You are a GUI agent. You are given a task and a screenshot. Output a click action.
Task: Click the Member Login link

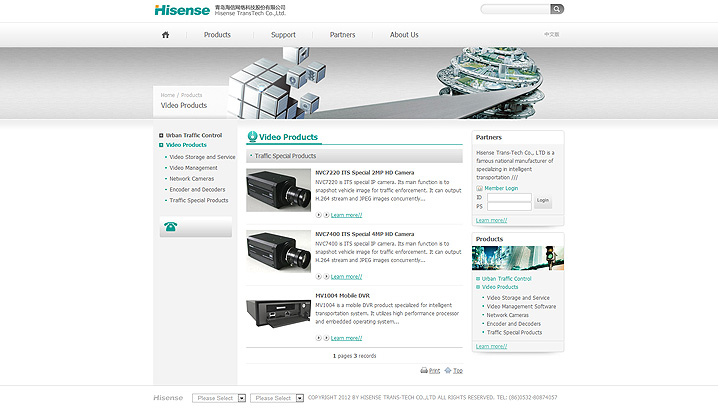(501, 188)
